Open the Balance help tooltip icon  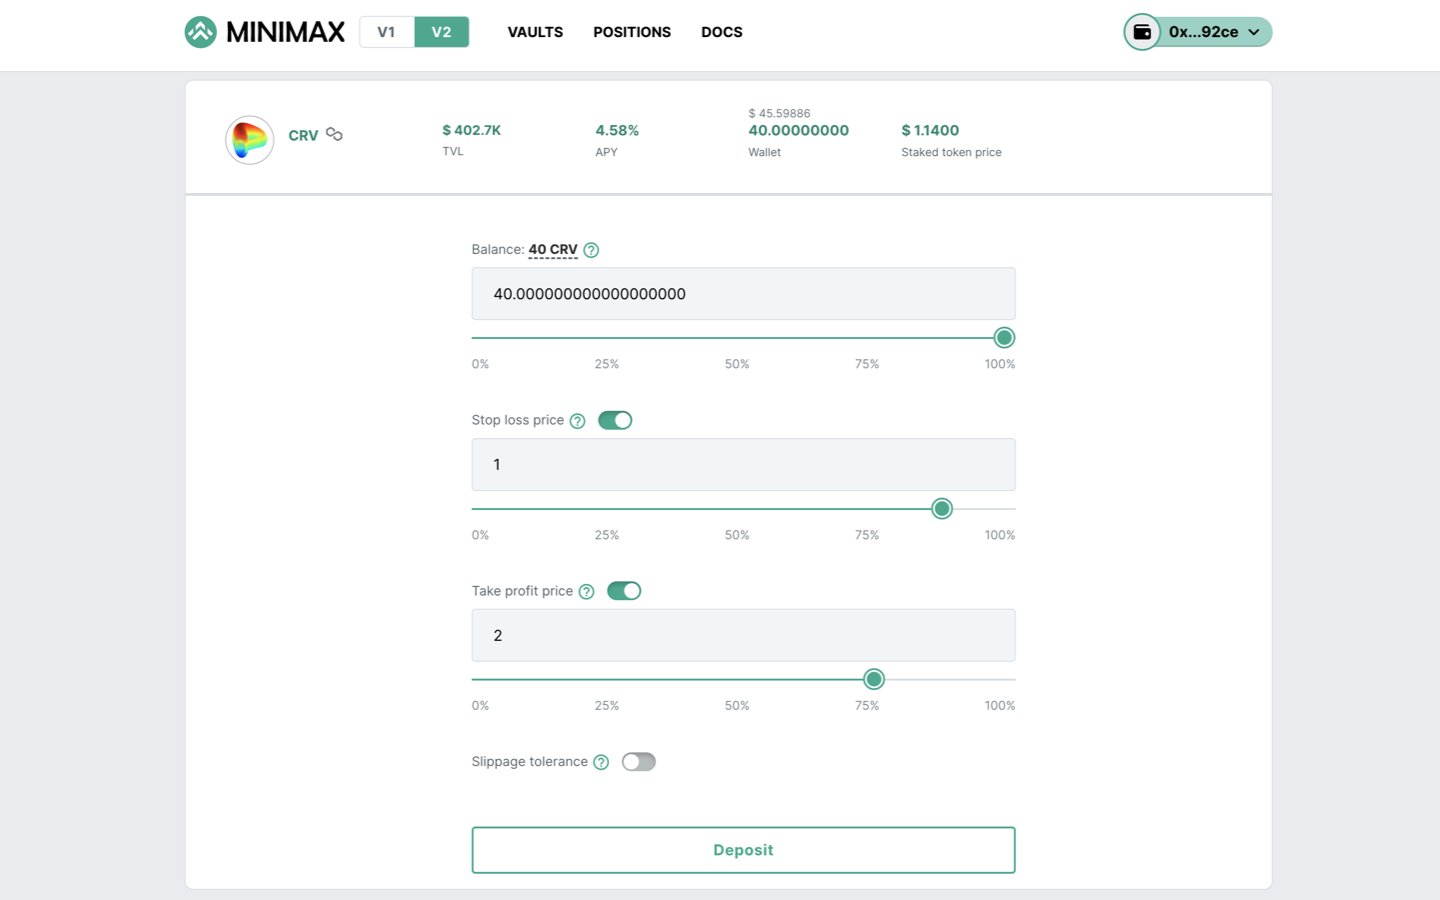[x=591, y=250]
